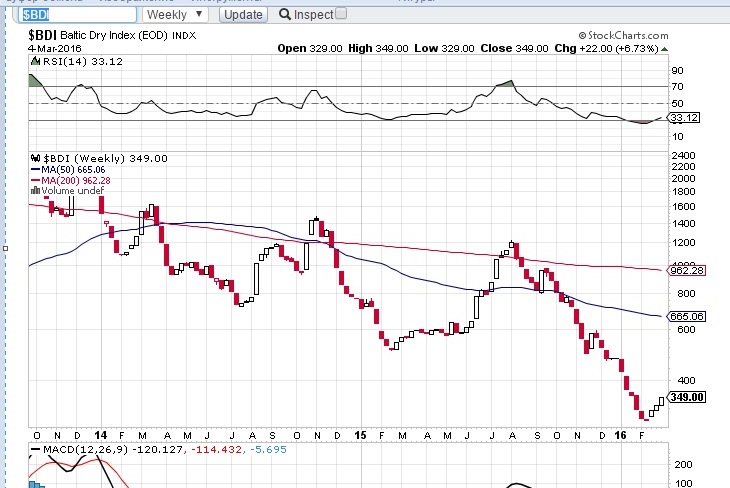This screenshot has height=488, width=730.
Task: Click into the $BDI symbol input field
Action: tap(69, 15)
